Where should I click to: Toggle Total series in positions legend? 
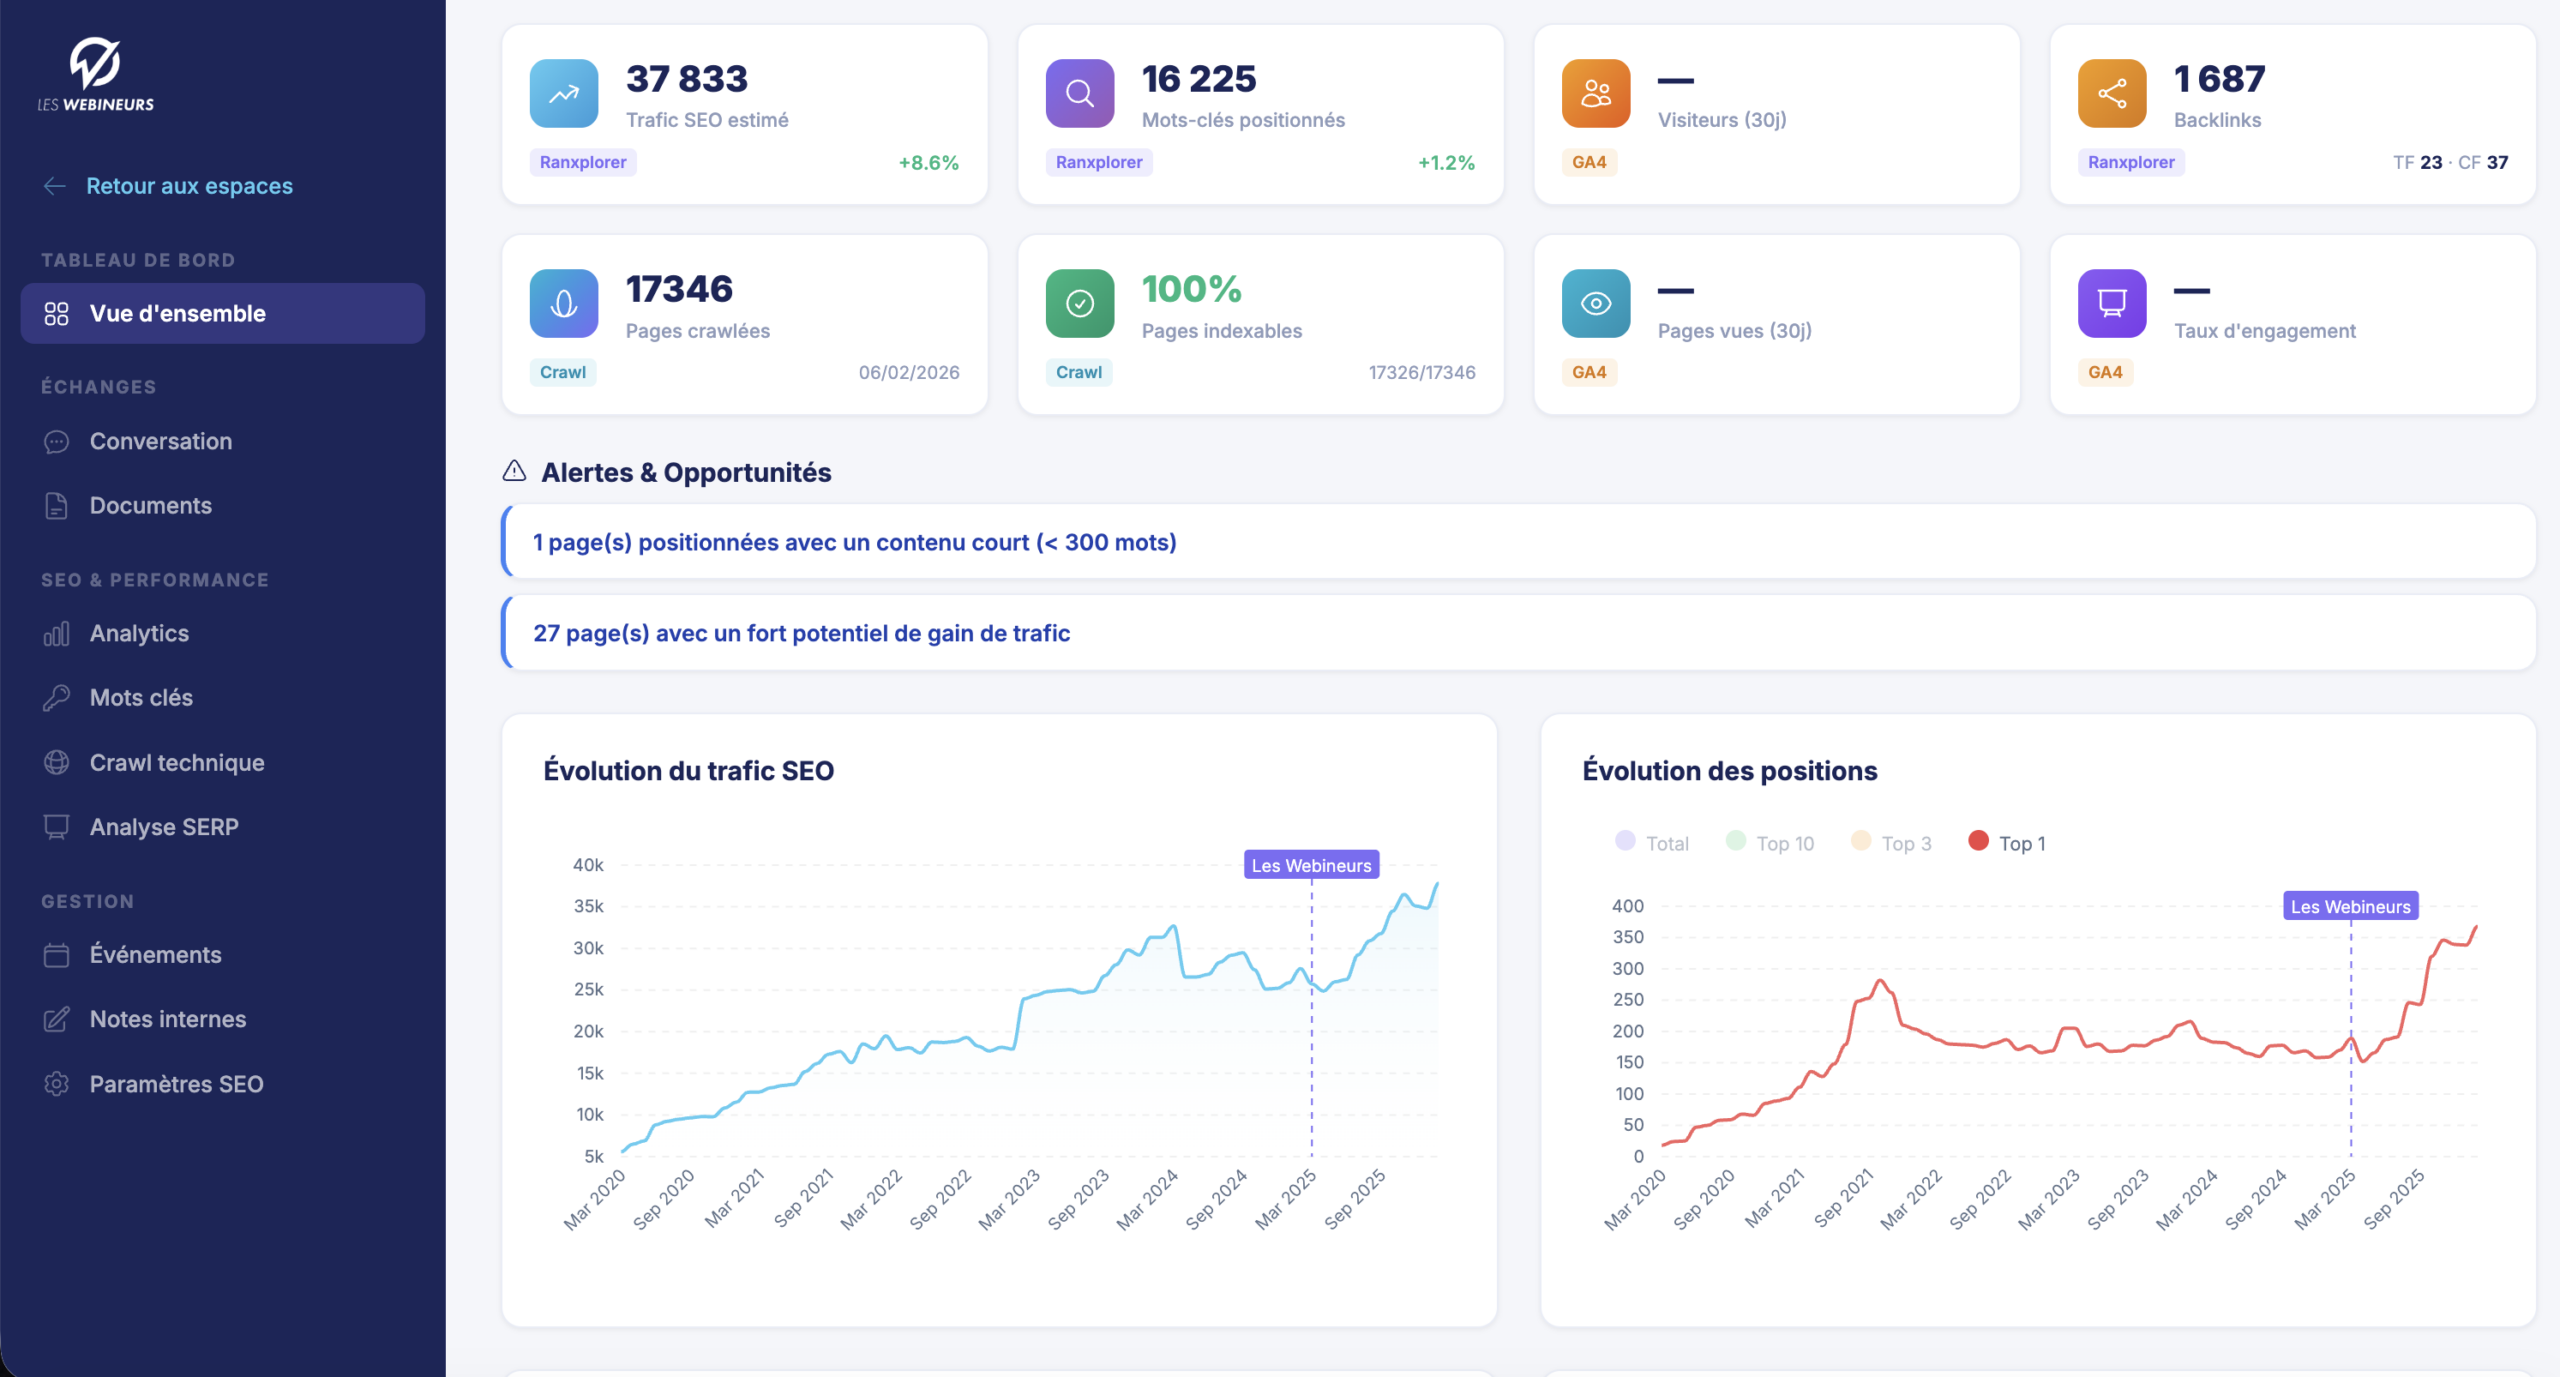coord(1652,842)
